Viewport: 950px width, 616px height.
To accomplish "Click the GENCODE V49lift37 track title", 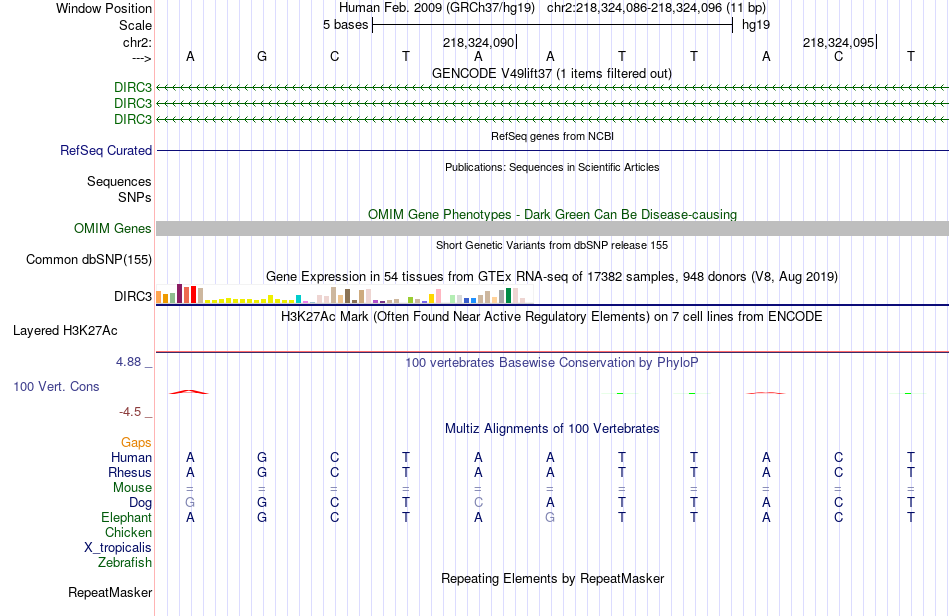I will click(552, 73).
